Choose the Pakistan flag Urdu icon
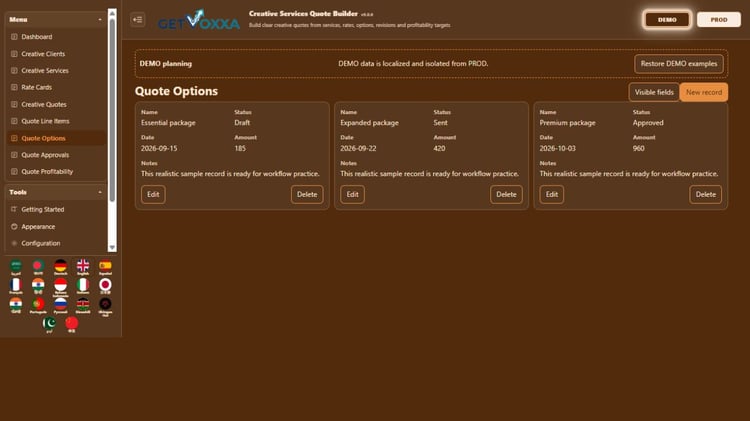Screen dimensions: 750x421 (x=49, y=324)
